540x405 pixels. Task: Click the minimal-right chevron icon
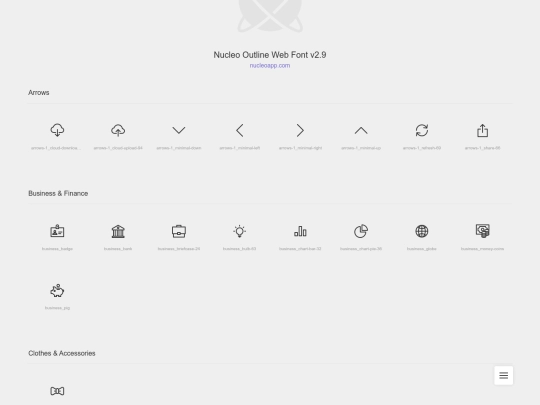[300, 130]
